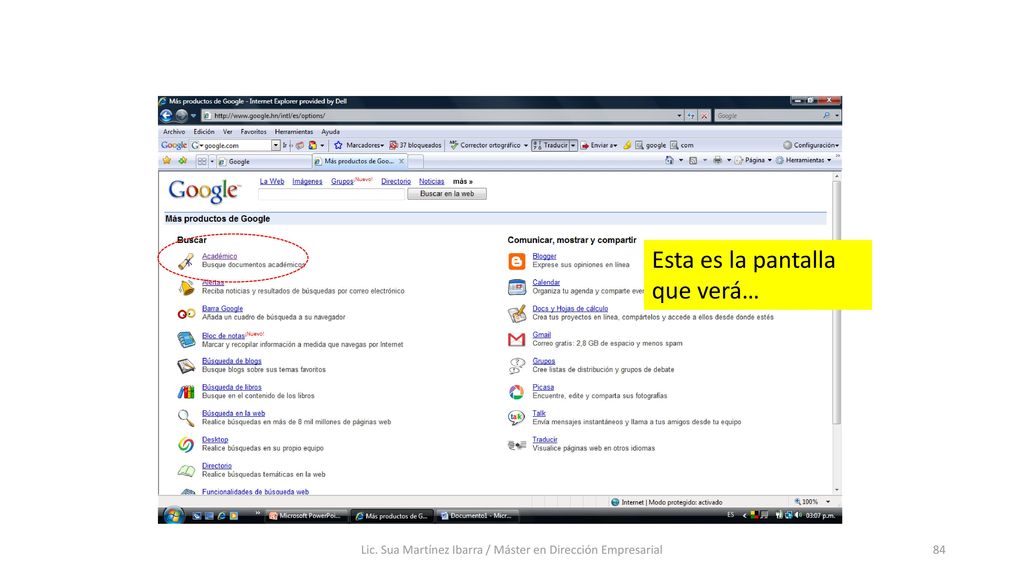Image resolution: width=1024 pixels, height=576 pixels.
Task: Open the Imágenes link in the top navigation
Action: pyautogui.click(x=307, y=182)
